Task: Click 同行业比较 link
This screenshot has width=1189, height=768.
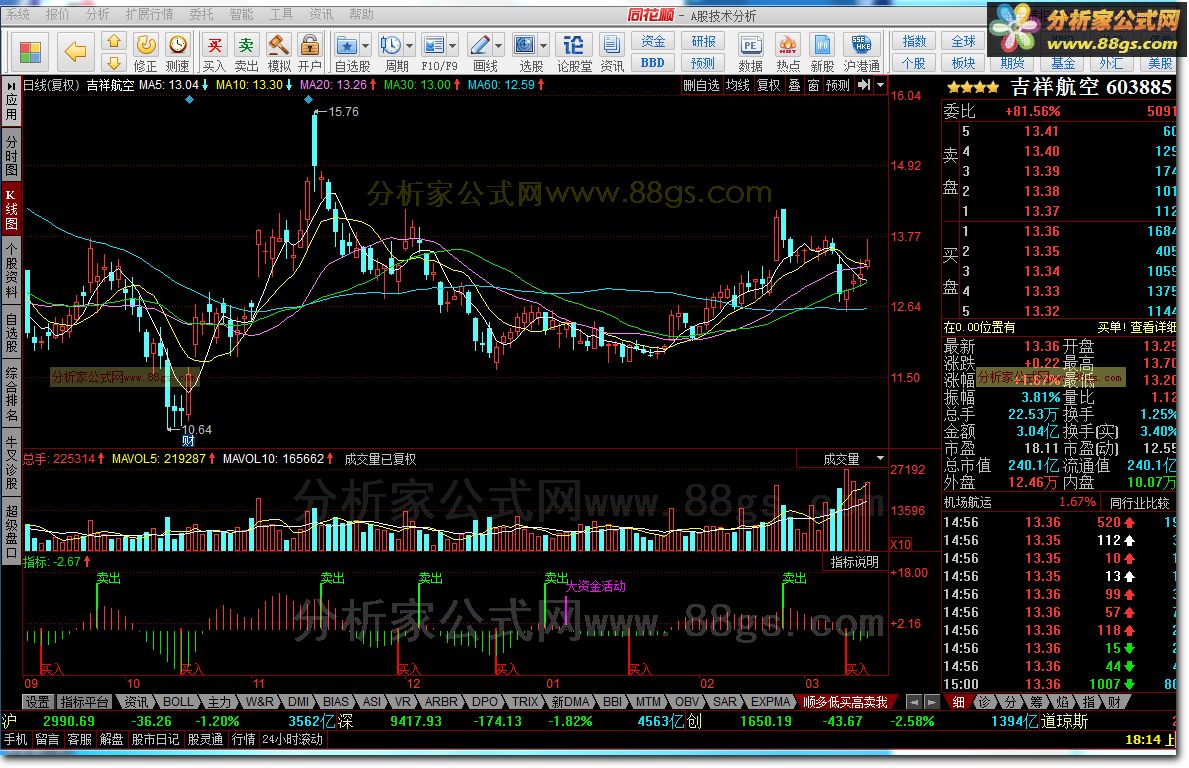Action: [1140, 502]
